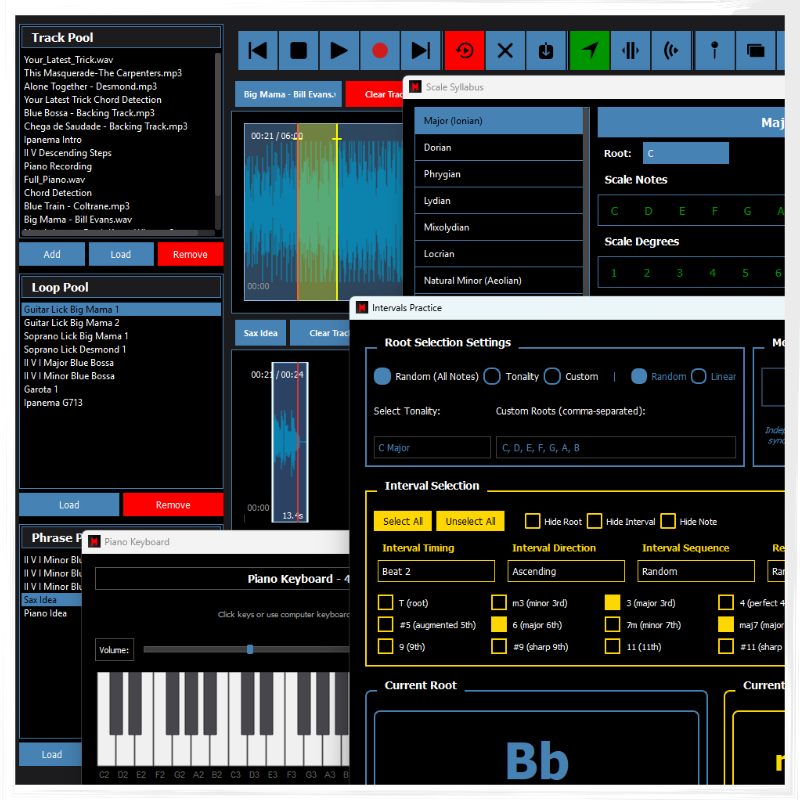Click the green arrow cursor icon
This screenshot has height=800, width=800.
pyautogui.click(x=589, y=49)
